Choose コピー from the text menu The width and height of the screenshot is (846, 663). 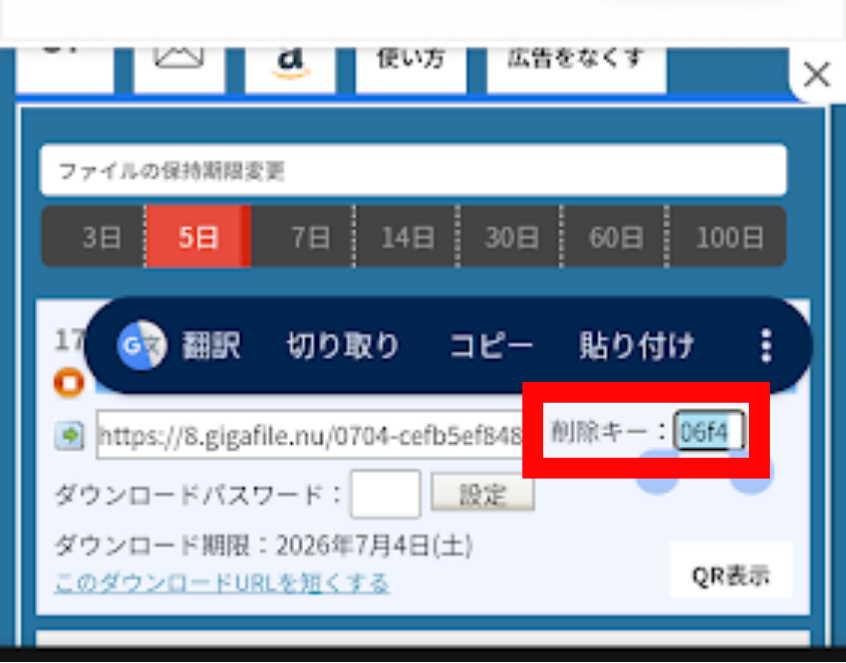point(490,346)
